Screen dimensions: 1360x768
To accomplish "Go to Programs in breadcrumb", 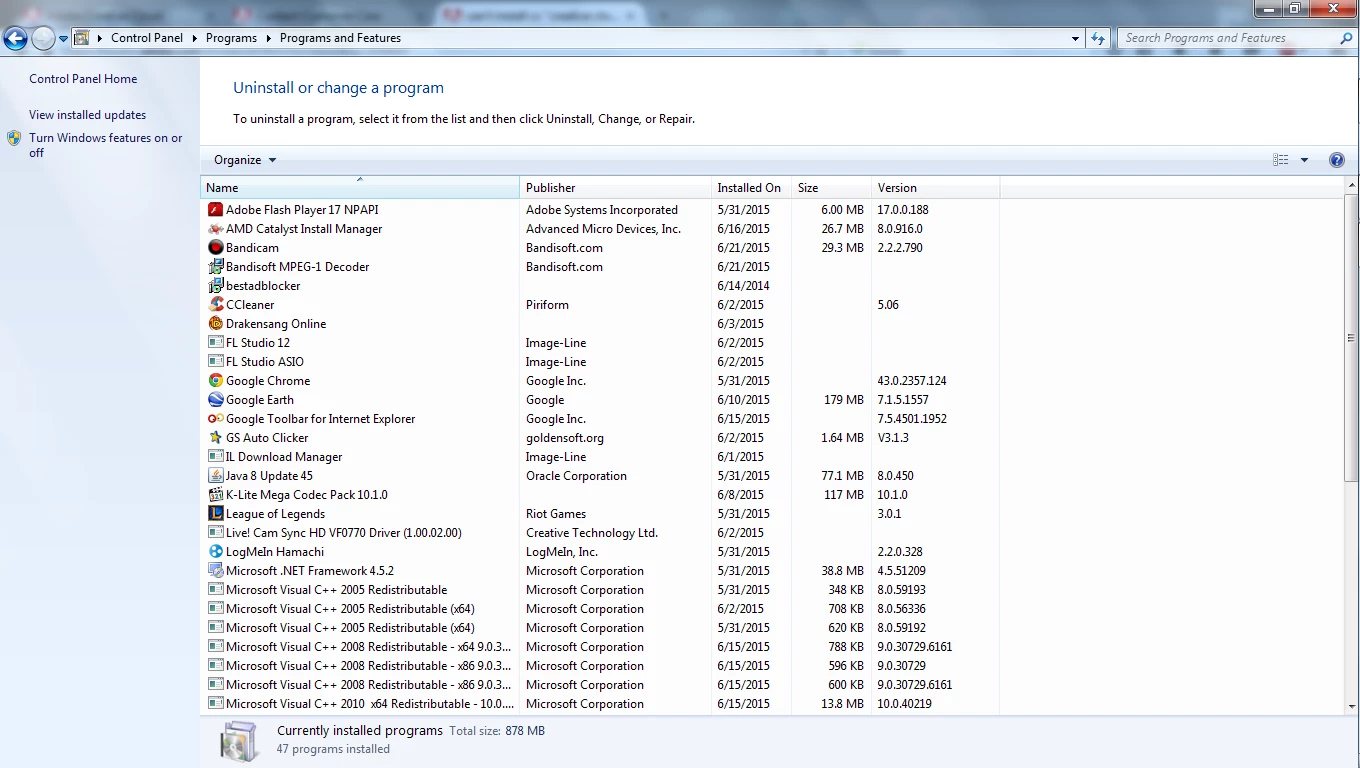I will pos(231,38).
